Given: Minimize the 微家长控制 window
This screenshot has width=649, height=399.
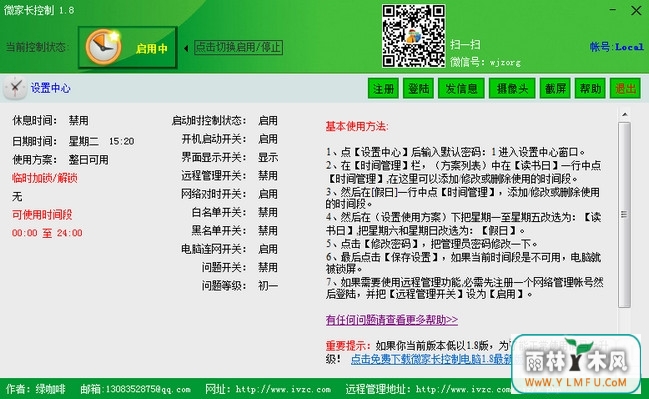Looking at the screenshot, I should click(613, 10).
